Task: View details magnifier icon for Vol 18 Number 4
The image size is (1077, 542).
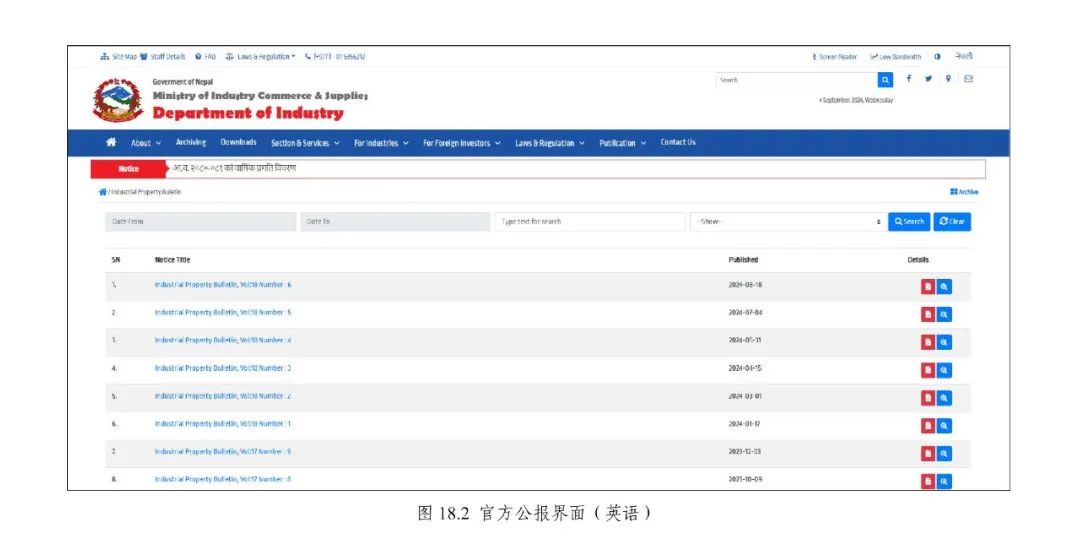Action: click(x=944, y=342)
